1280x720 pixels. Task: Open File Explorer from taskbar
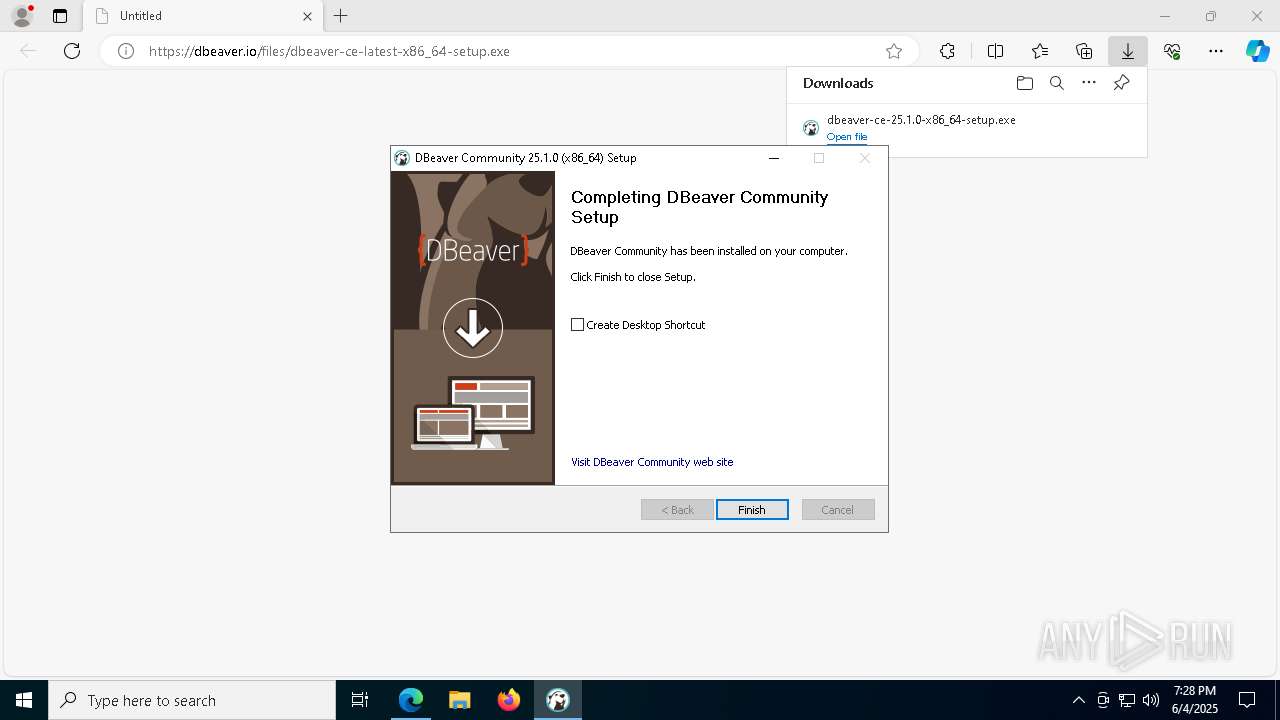pyautogui.click(x=460, y=700)
